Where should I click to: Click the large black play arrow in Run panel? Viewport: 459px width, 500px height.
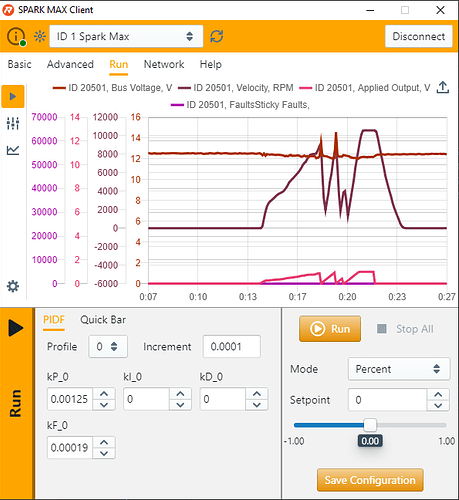16,328
